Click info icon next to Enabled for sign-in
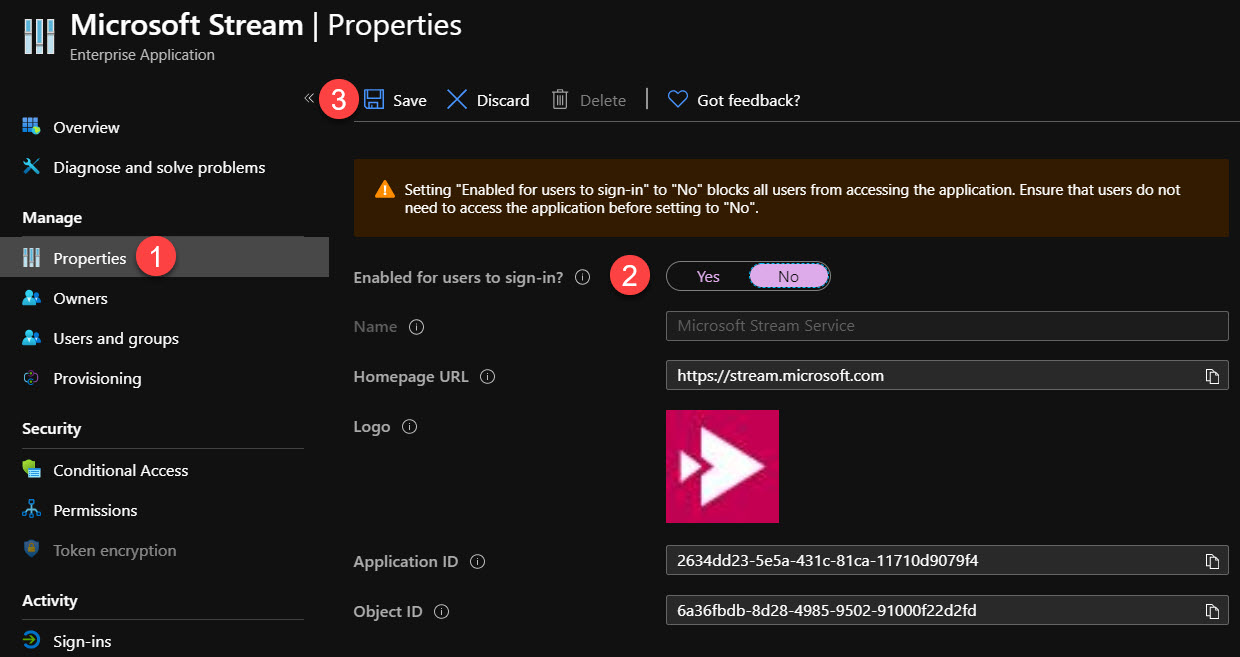Image resolution: width=1240 pixels, height=657 pixels. [x=582, y=277]
